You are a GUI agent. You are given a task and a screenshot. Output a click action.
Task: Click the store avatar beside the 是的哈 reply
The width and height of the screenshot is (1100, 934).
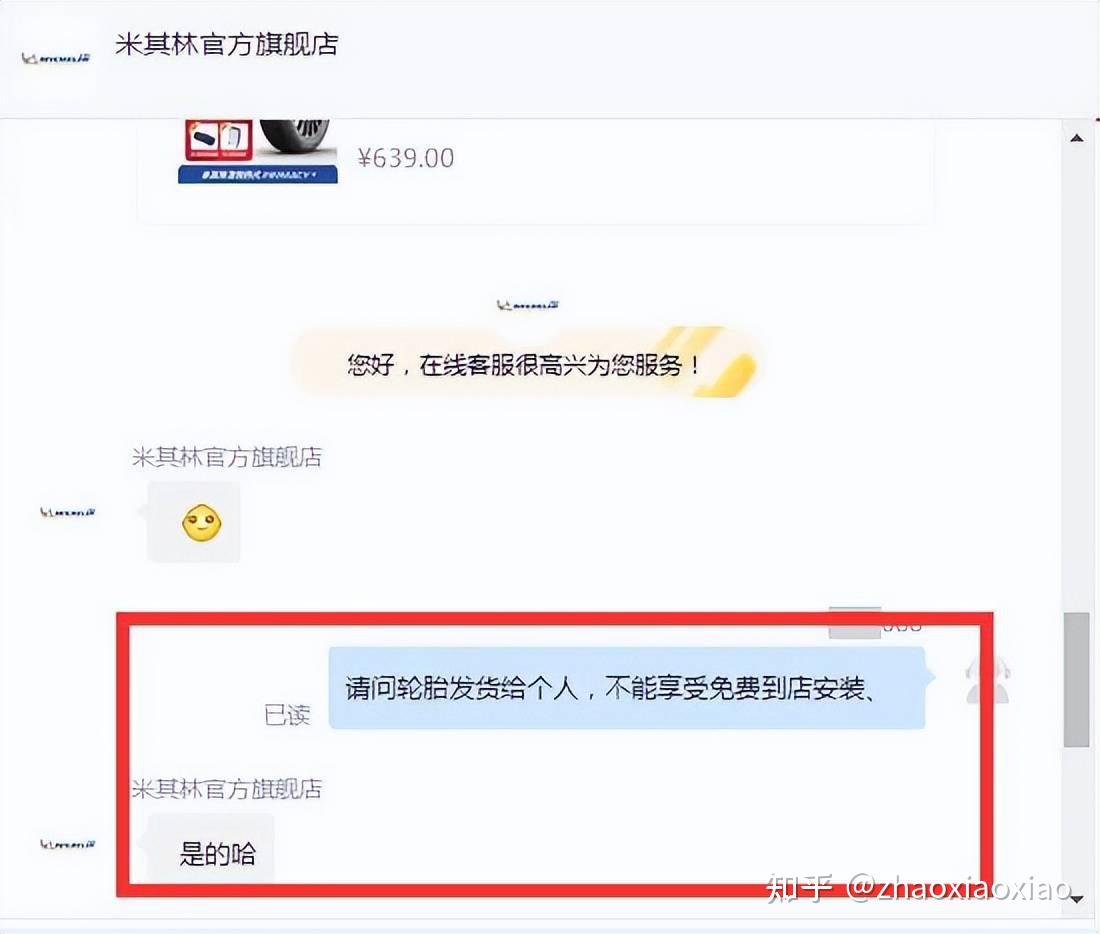[67, 844]
